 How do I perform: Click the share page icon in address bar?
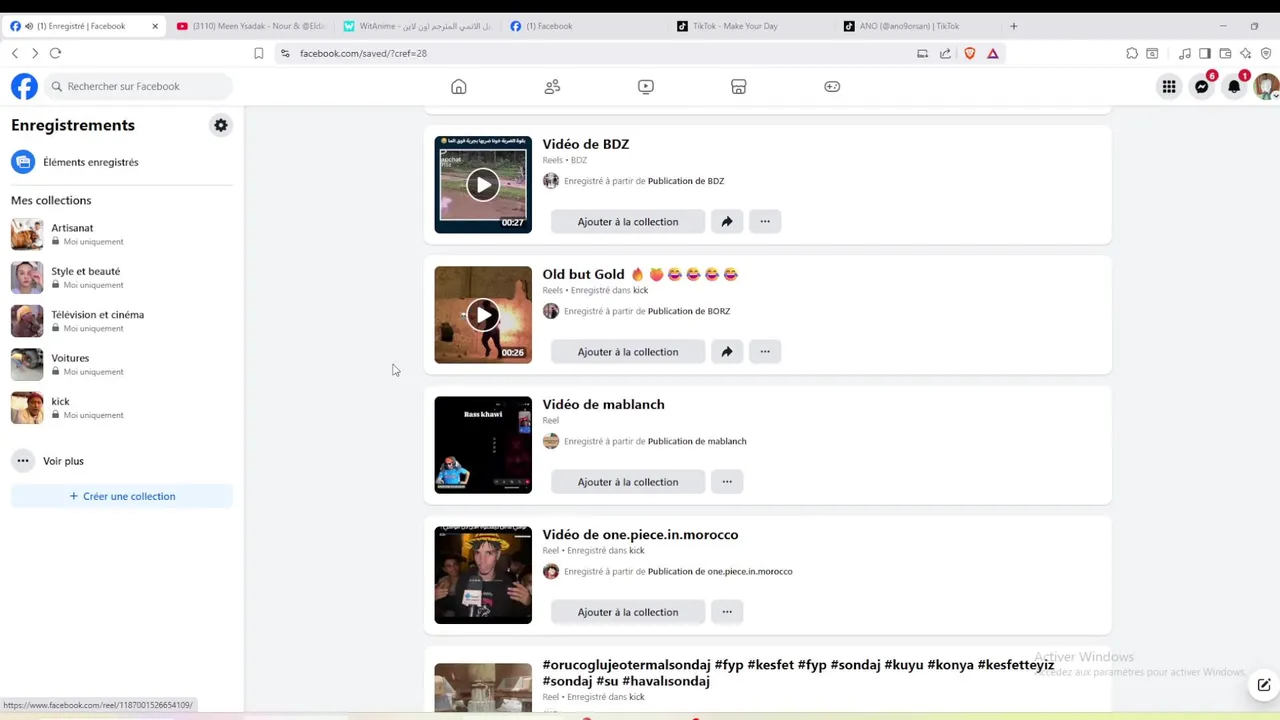click(x=945, y=53)
